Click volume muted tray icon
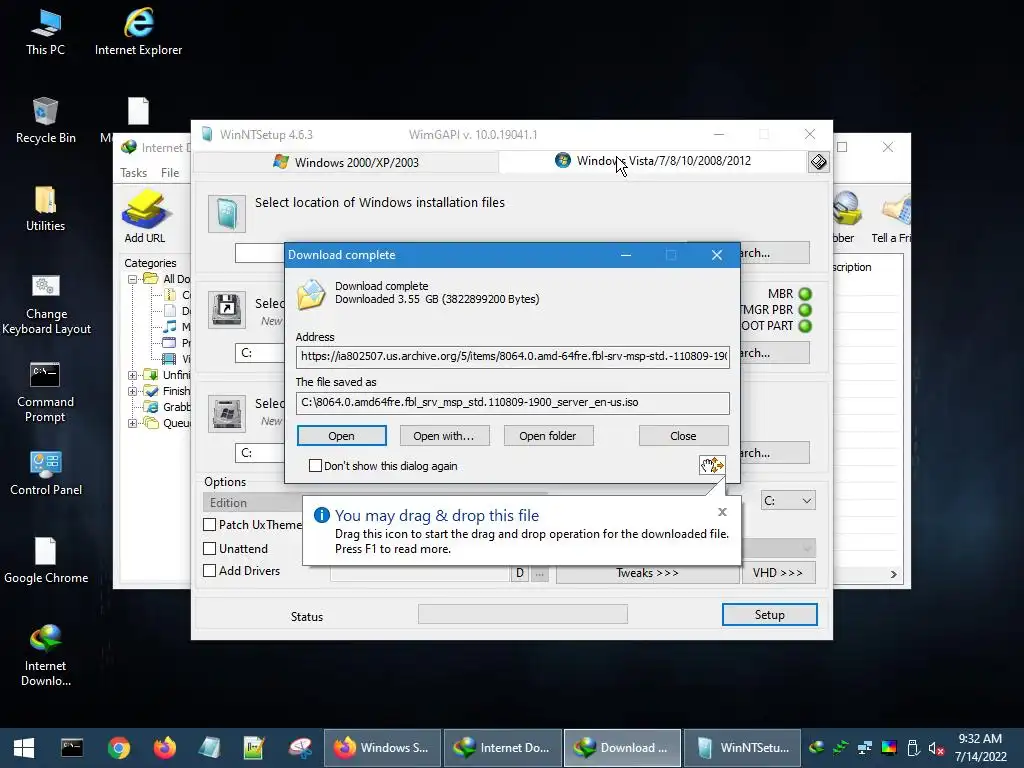Viewport: 1024px width, 768px height. click(x=936, y=748)
